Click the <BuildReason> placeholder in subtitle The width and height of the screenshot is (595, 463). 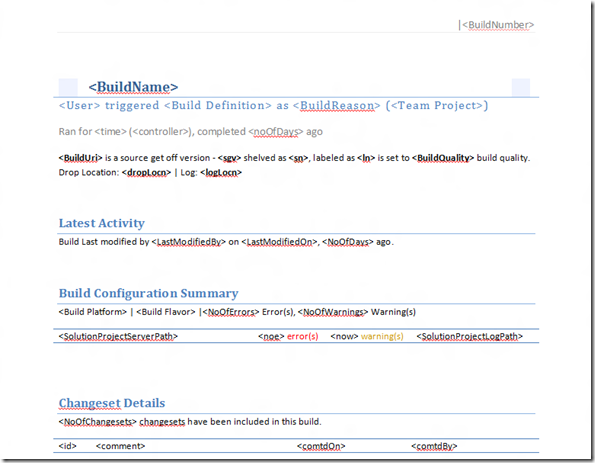click(x=337, y=106)
